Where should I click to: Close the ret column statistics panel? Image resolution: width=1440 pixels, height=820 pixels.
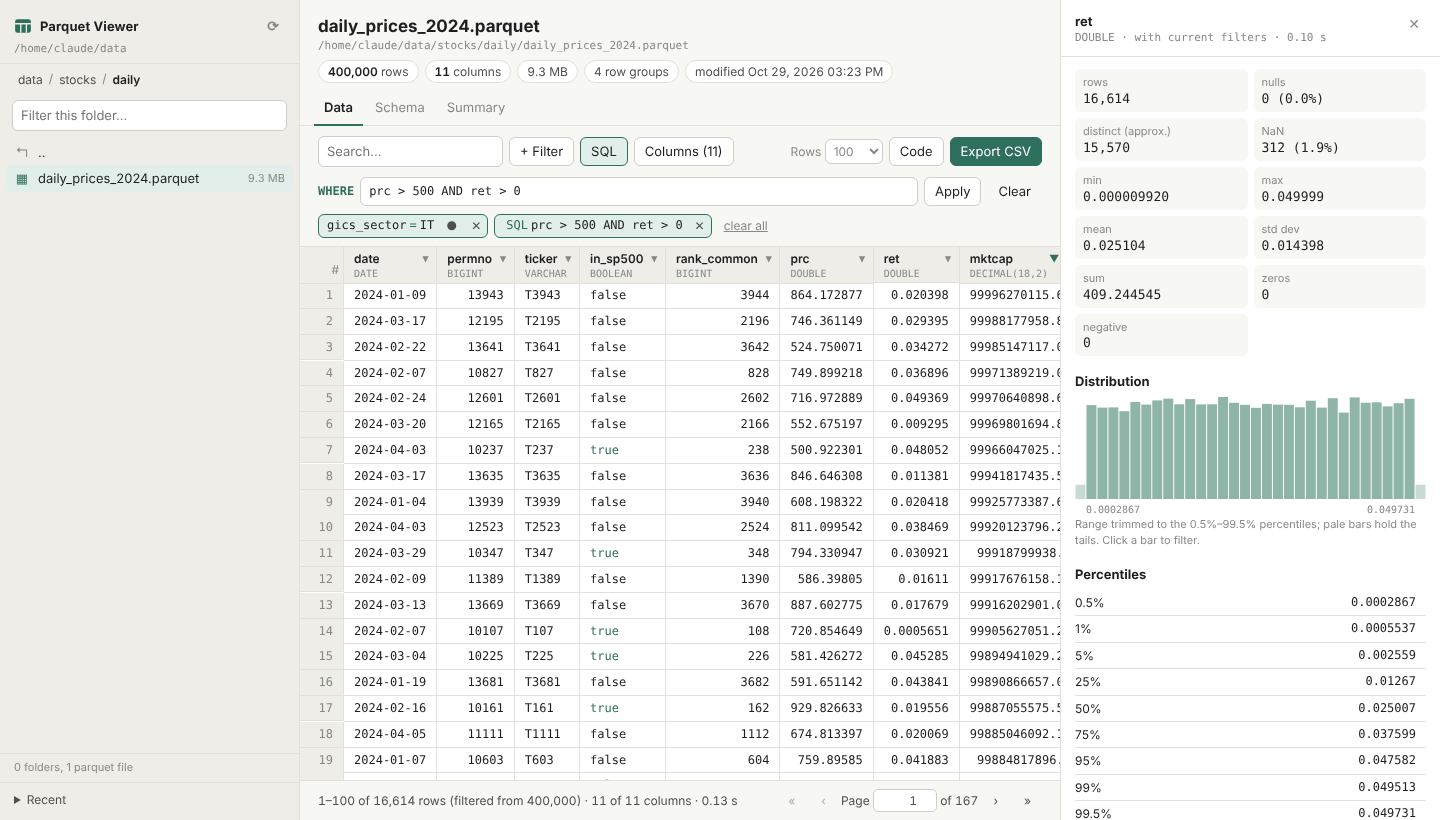point(1414,24)
